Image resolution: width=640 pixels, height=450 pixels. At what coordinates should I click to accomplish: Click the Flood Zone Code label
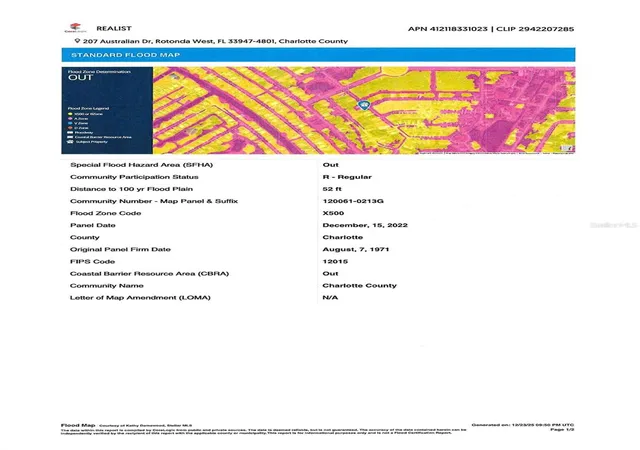pyautogui.click(x=105, y=213)
